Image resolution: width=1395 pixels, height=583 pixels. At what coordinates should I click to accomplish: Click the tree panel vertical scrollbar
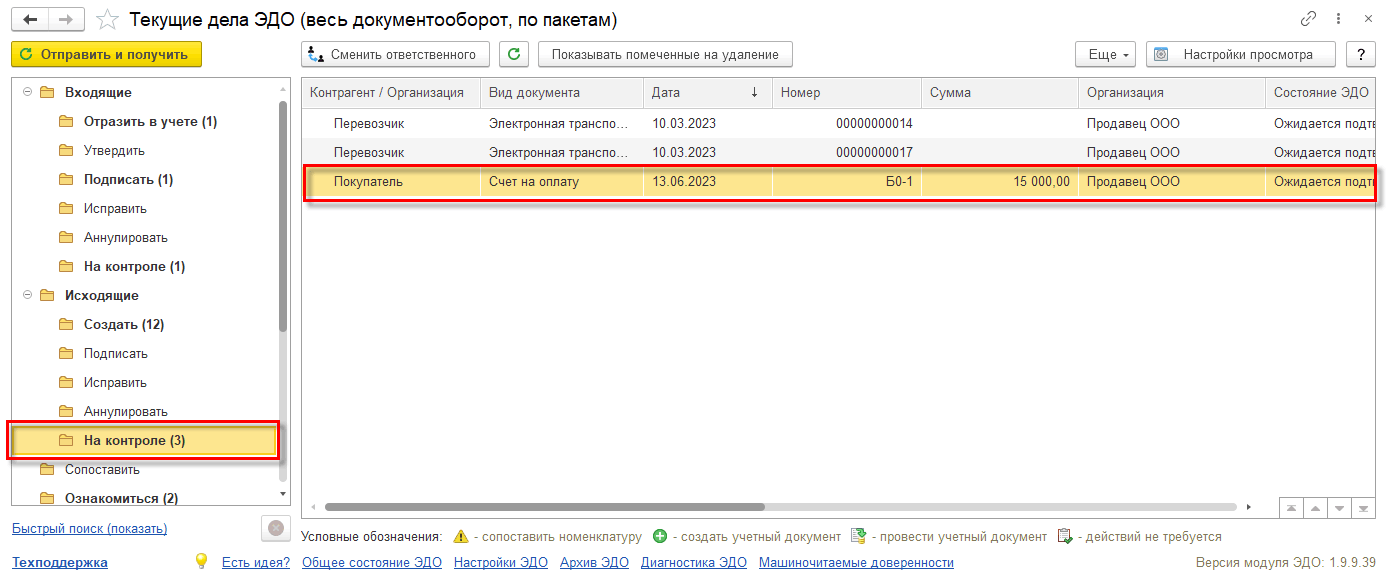pos(283,215)
